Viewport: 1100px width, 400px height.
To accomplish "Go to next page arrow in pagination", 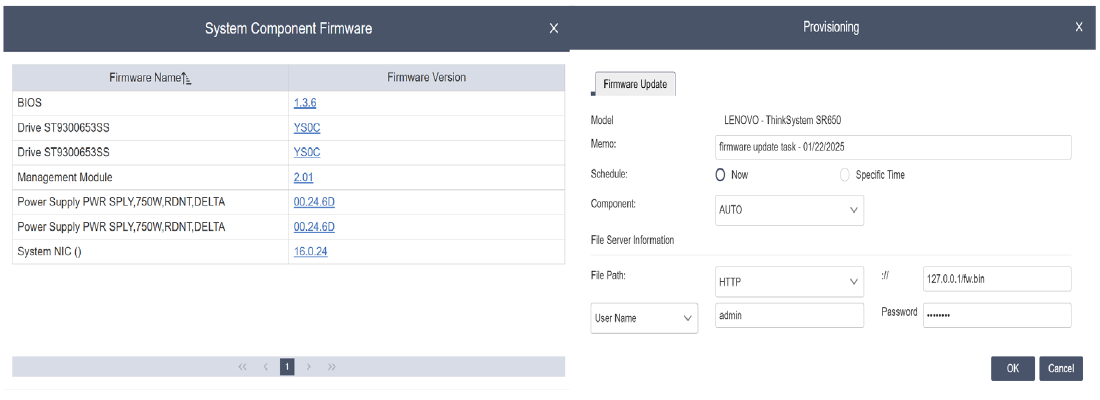I will tap(309, 367).
